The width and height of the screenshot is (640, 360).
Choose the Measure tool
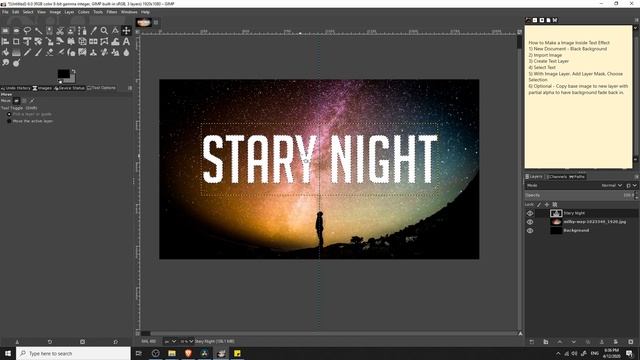point(116,31)
